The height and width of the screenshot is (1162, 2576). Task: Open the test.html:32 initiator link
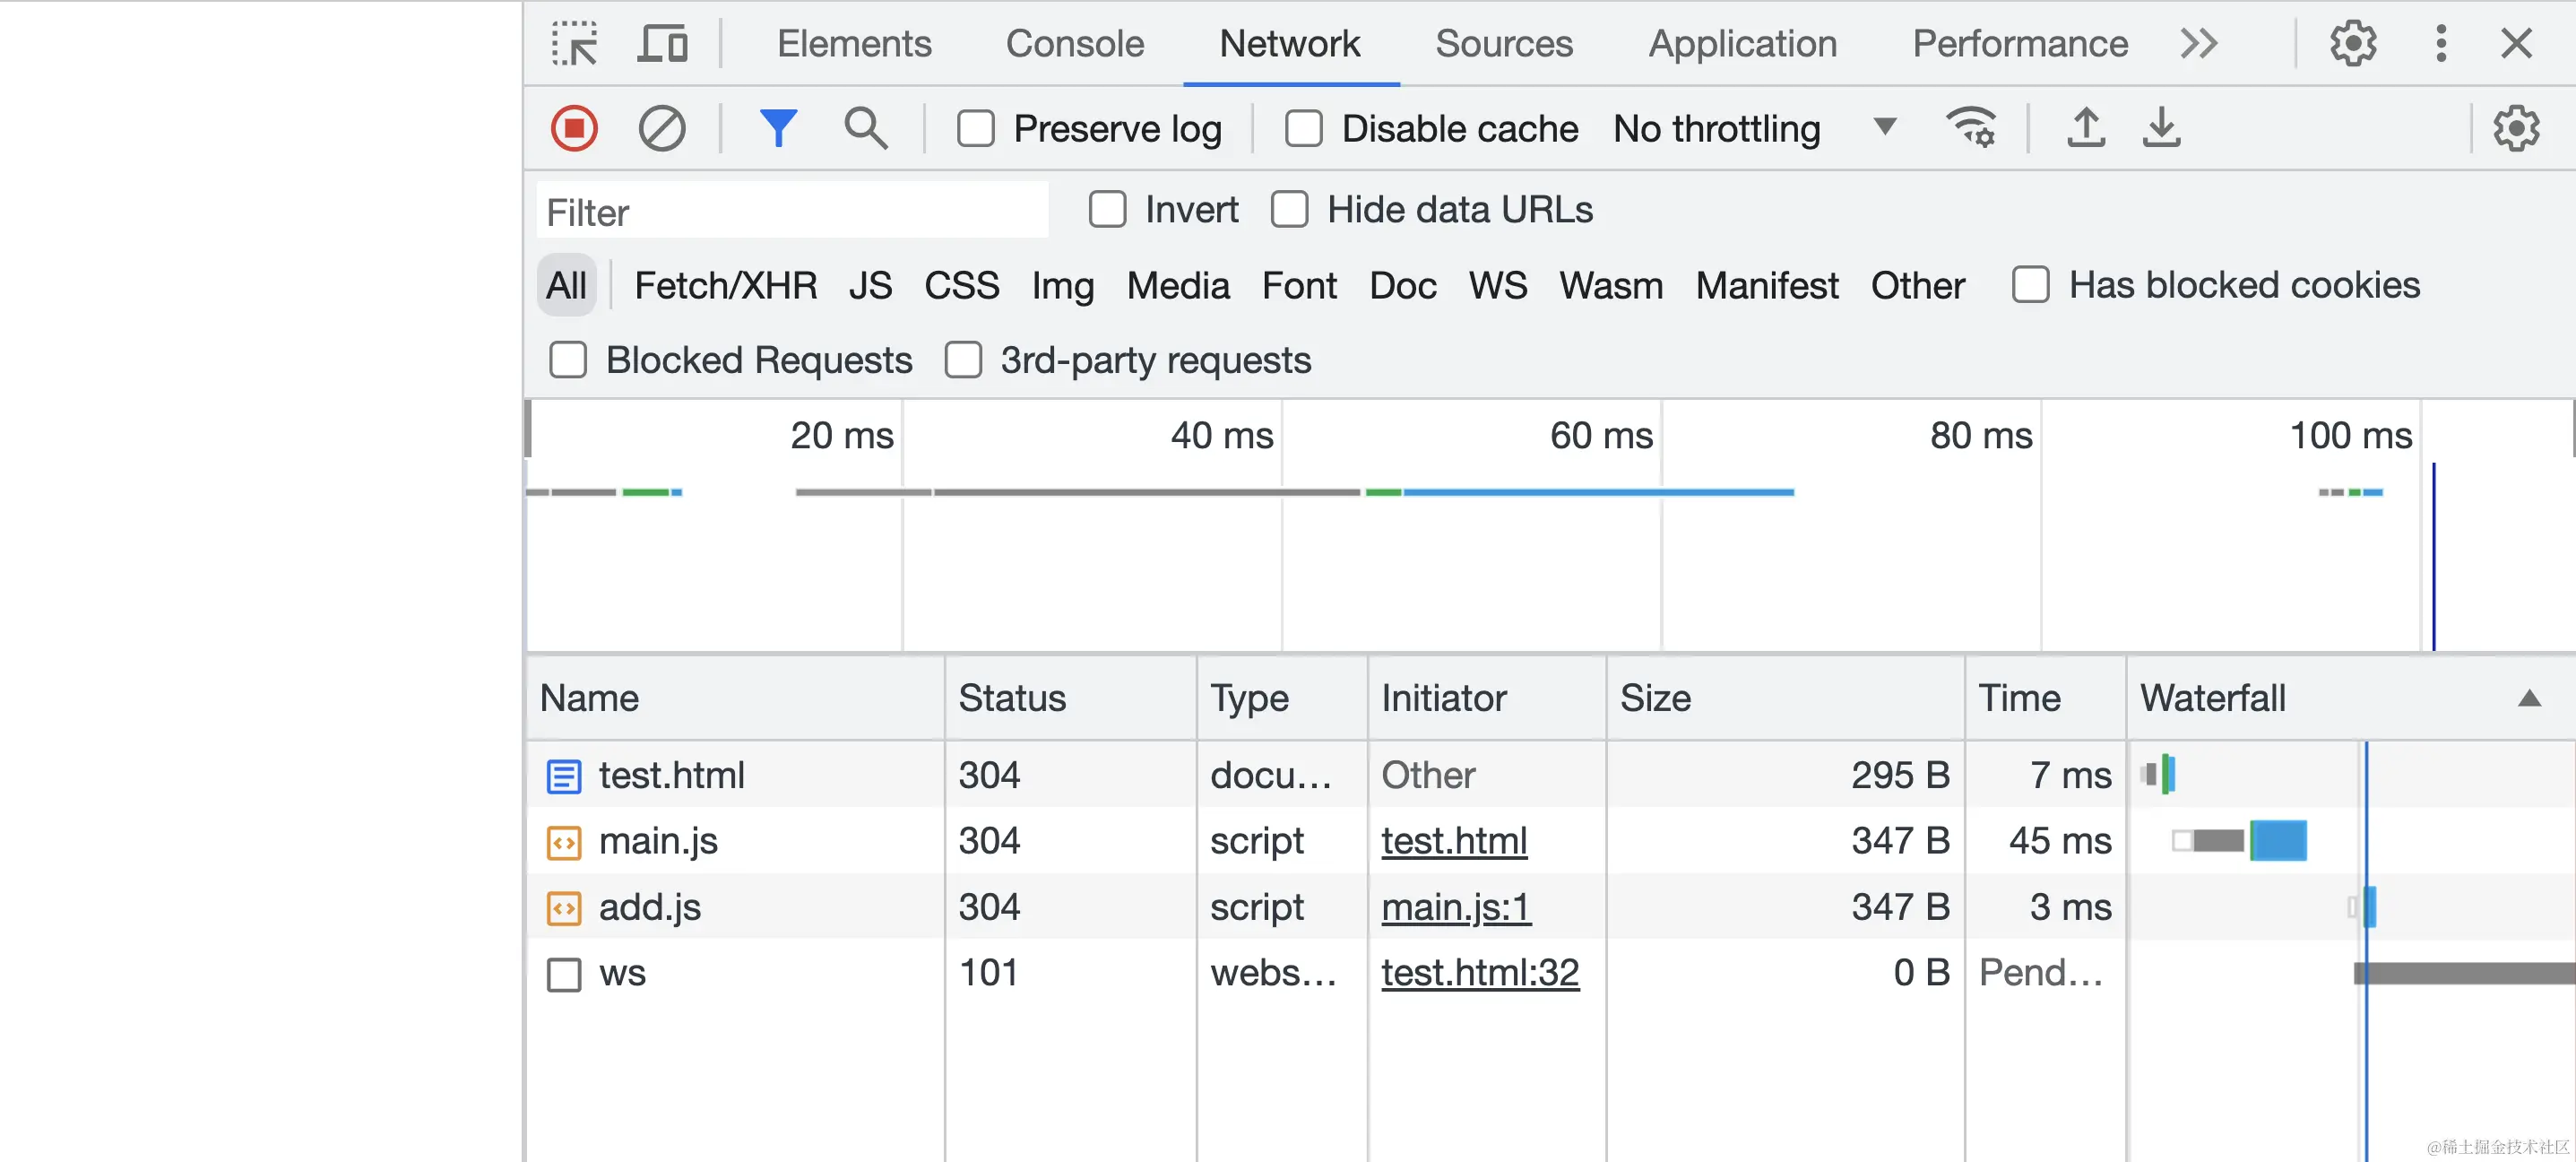[1480, 973]
